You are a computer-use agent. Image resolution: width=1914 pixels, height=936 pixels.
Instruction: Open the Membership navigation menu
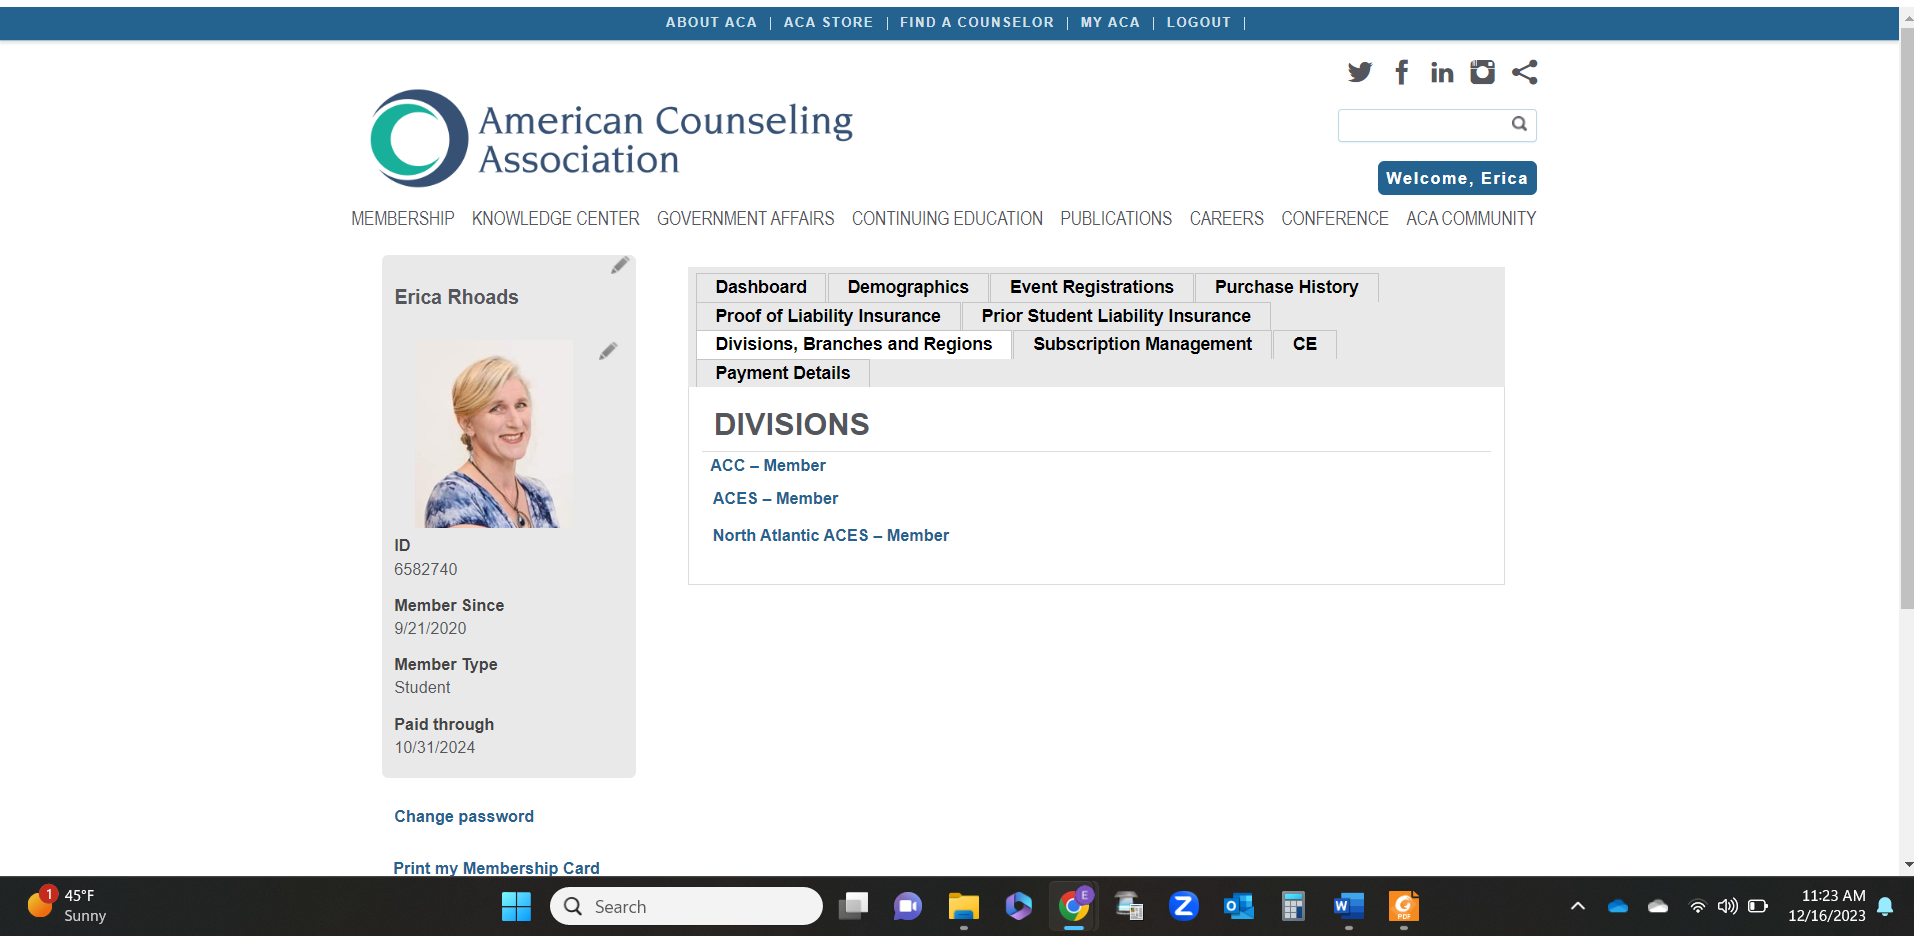402,218
